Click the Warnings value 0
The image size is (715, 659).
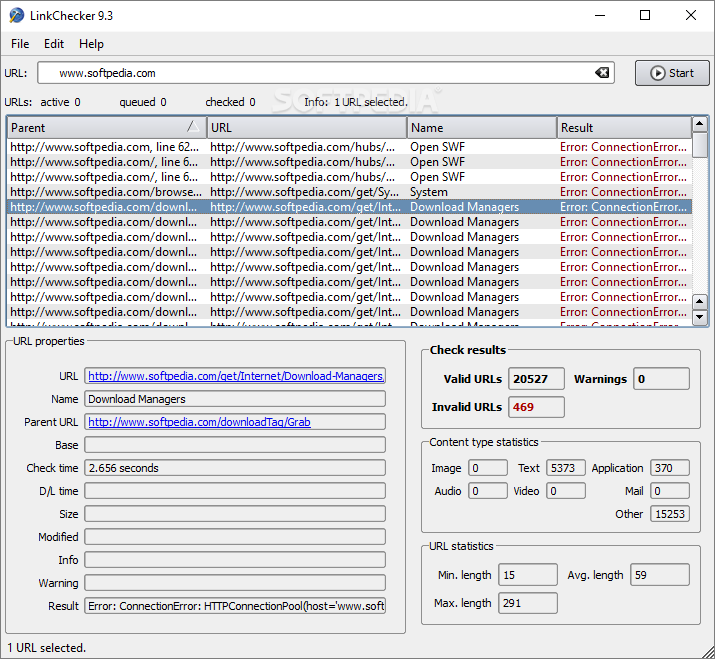661,379
